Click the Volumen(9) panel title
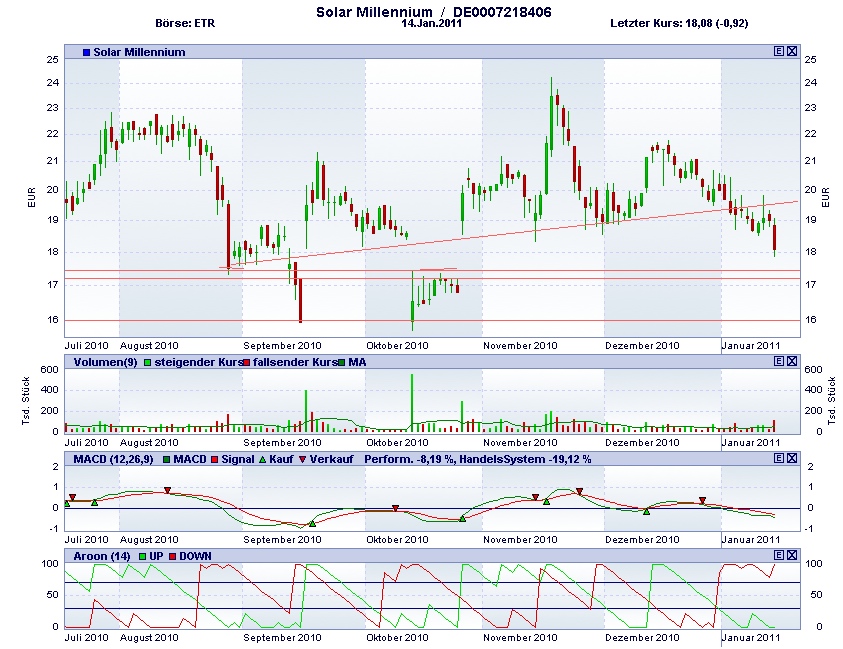This screenshot has width=843, height=649. [105, 362]
